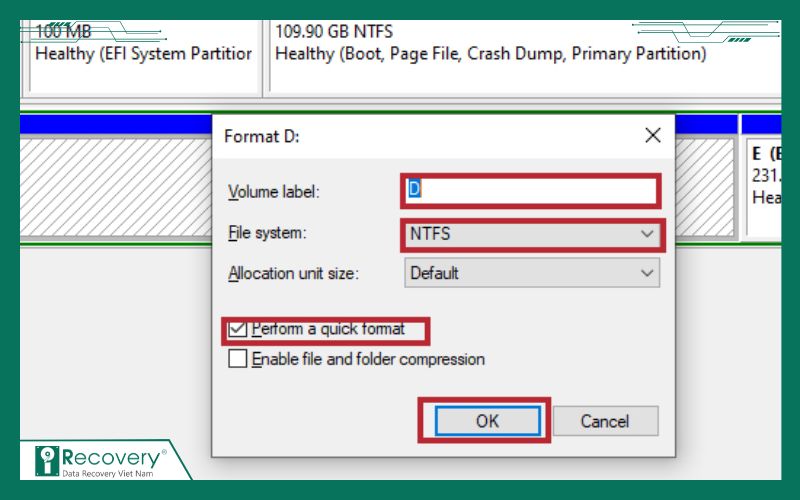Toggle Perform a quick format checkbox
Viewport: 800px width, 500px height.
[237, 329]
